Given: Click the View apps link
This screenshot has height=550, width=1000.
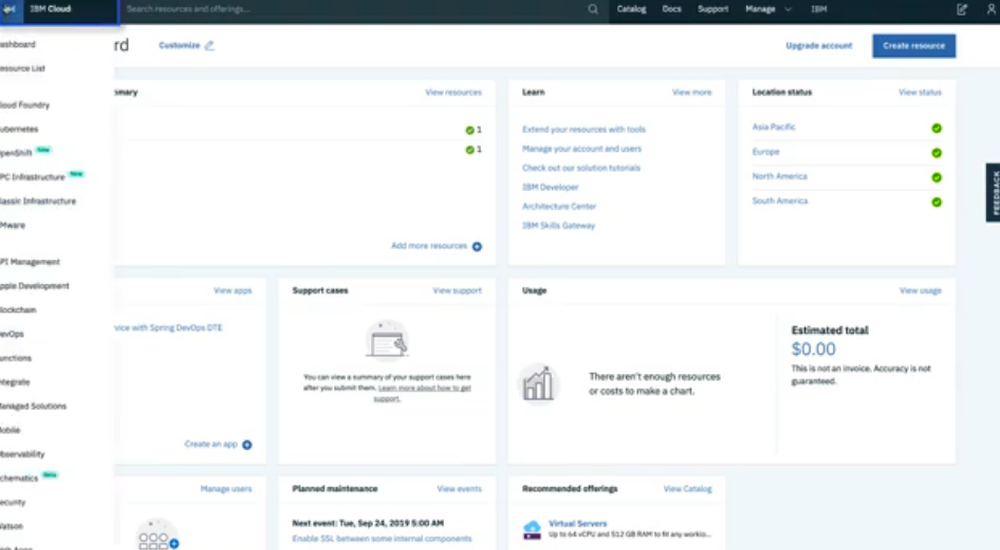Looking at the screenshot, I should (233, 290).
